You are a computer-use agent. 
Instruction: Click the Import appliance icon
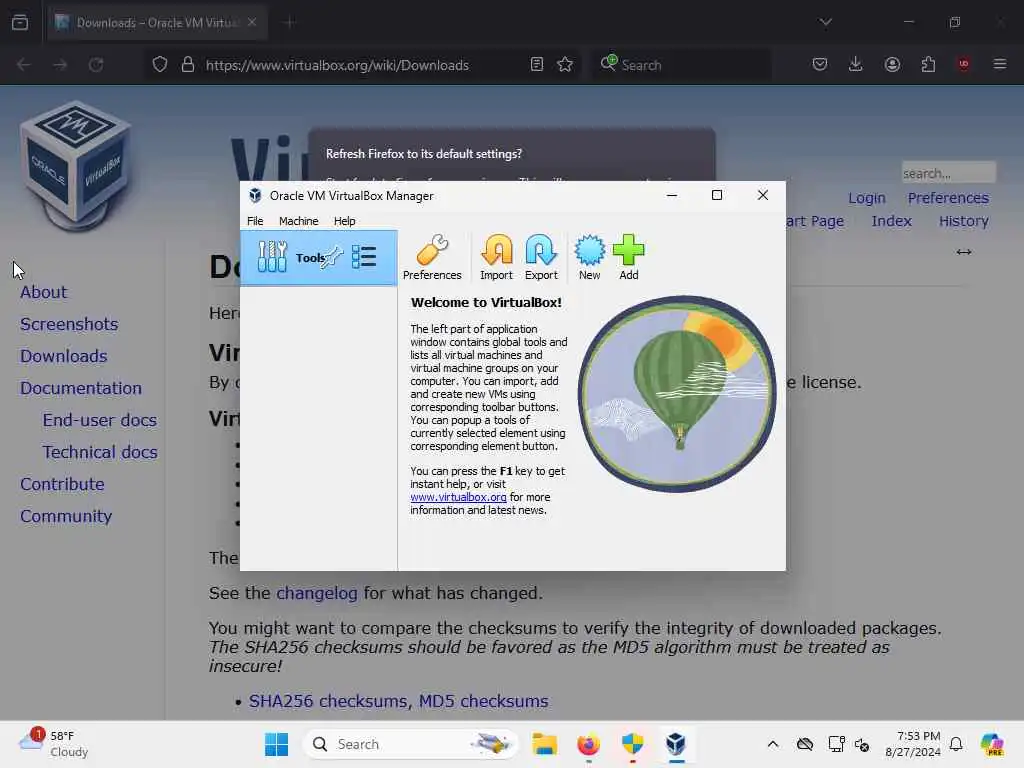(496, 257)
